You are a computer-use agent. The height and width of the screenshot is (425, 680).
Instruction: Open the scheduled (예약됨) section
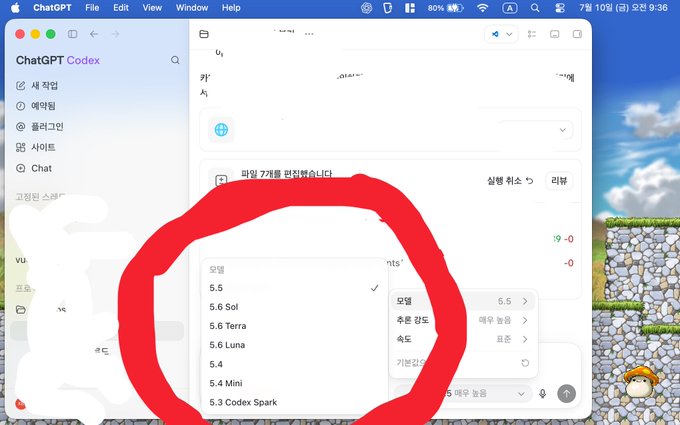36,106
